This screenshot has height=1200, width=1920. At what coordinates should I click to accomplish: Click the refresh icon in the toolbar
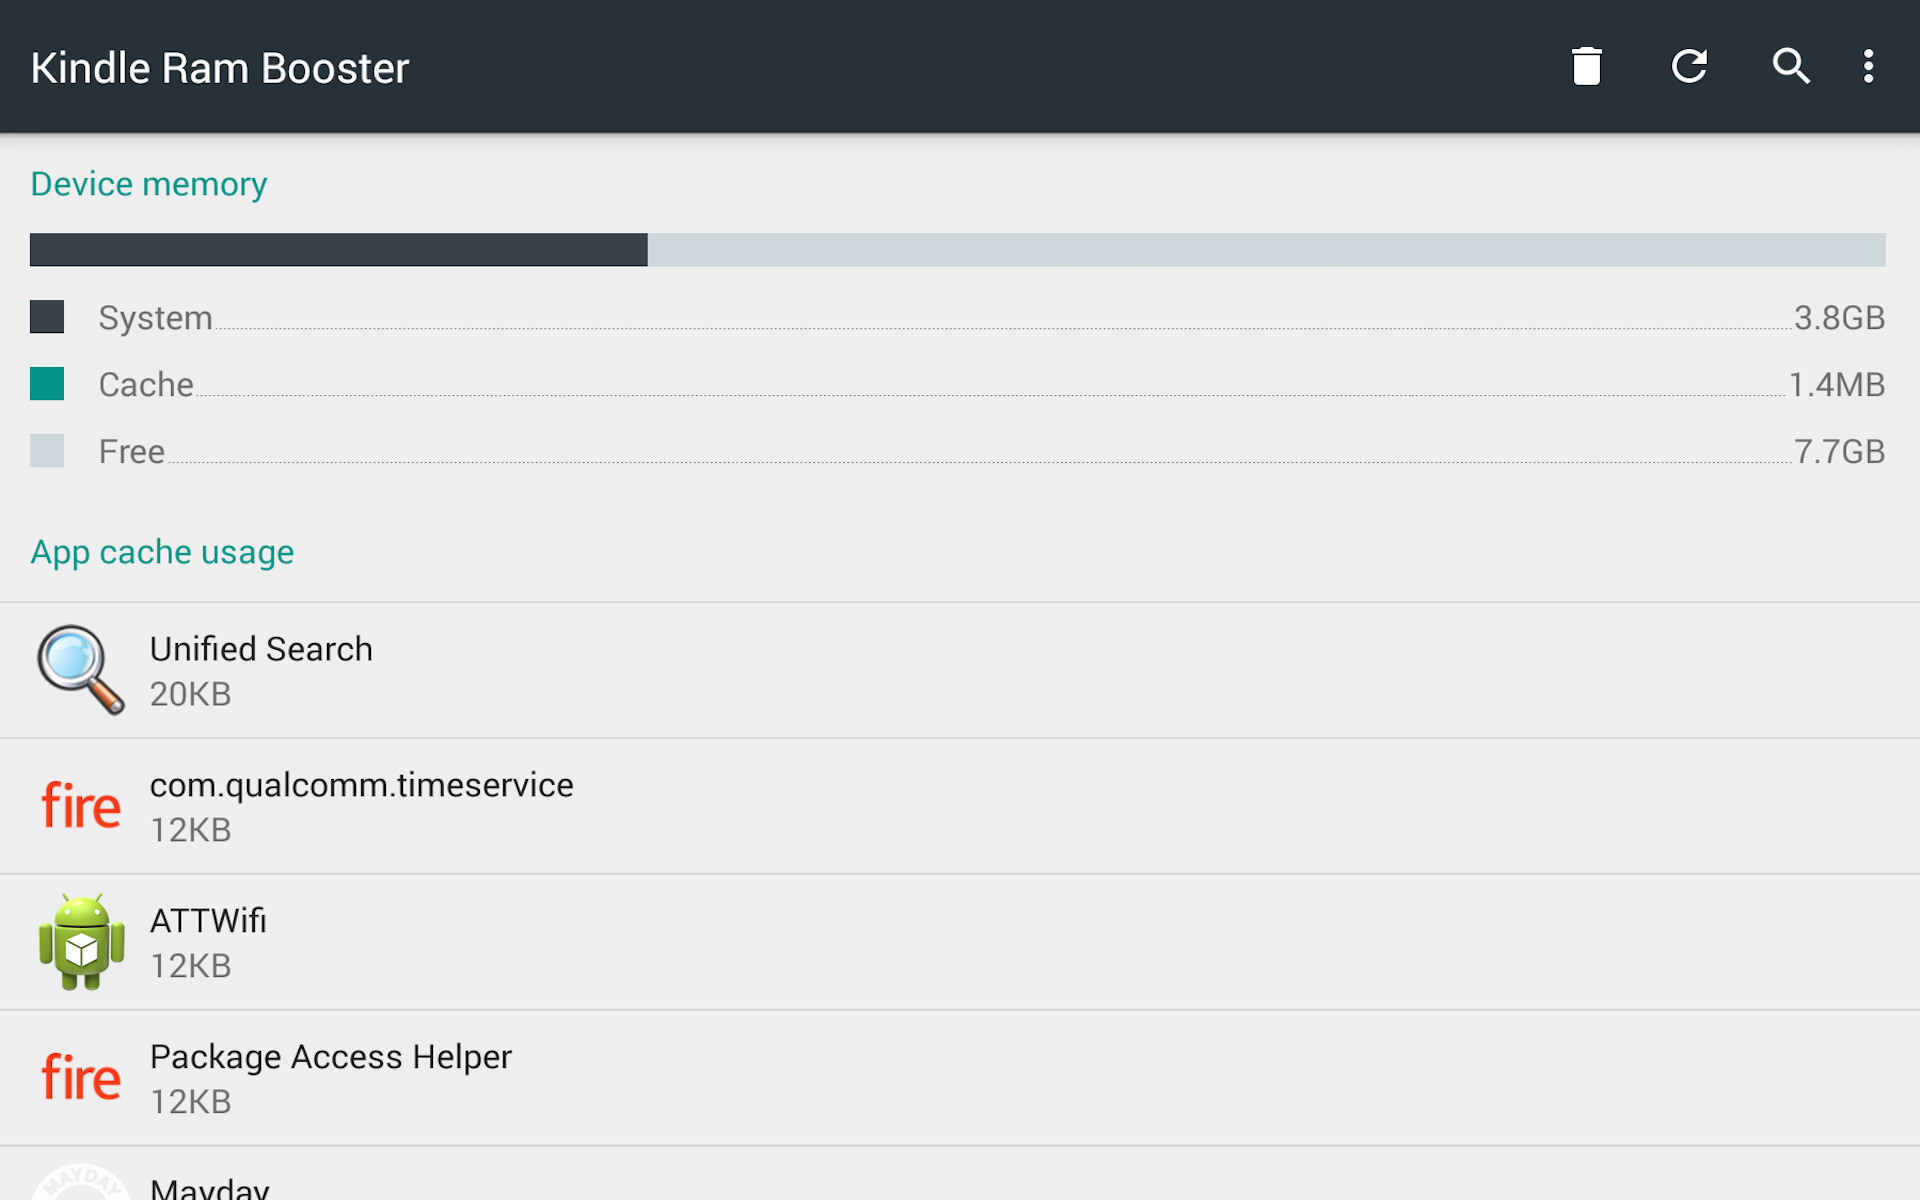coord(1690,67)
